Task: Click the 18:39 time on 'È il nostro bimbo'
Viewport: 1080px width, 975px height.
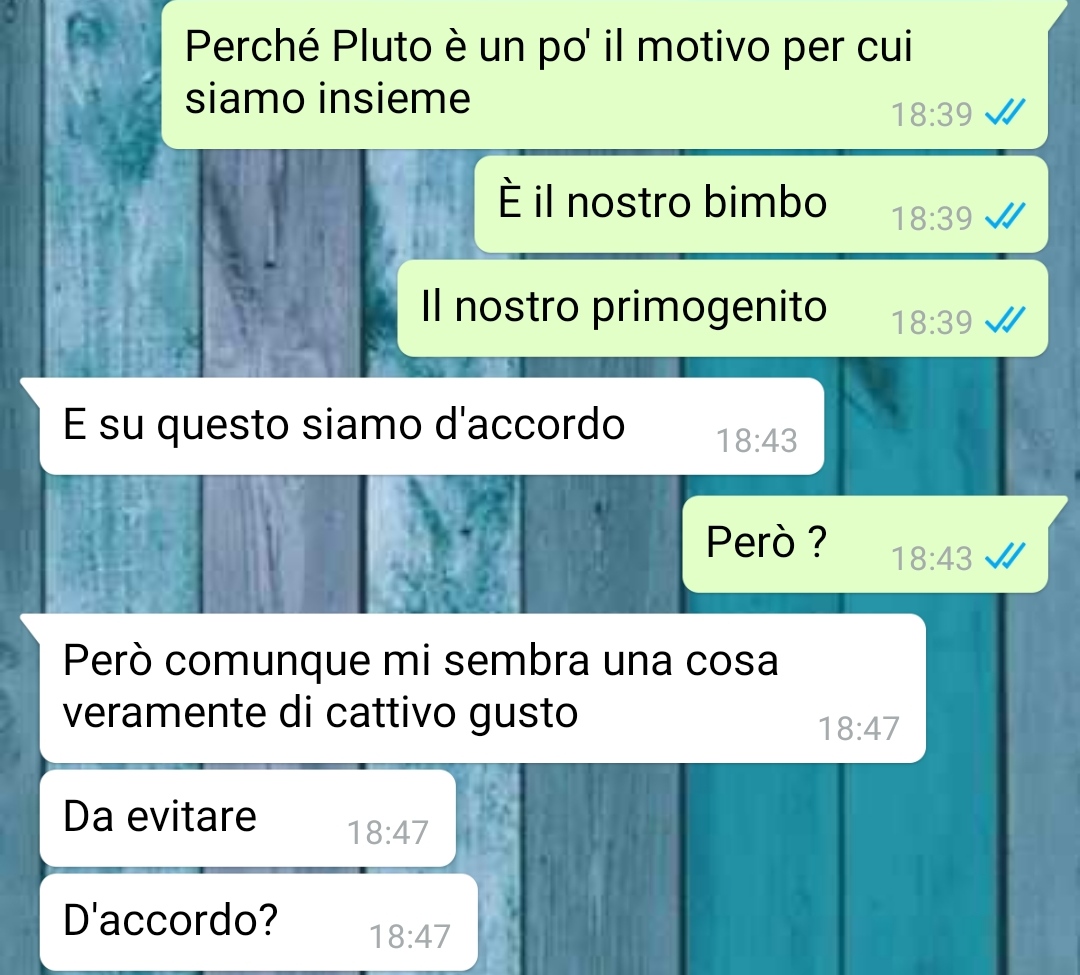Action: tap(931, 219)
